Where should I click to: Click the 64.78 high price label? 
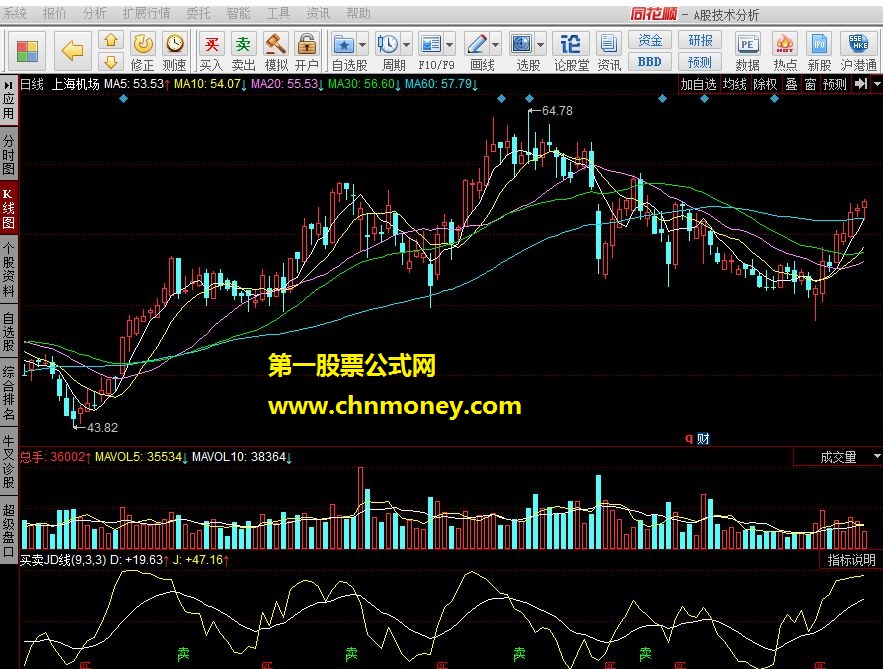tap(557, 111)
